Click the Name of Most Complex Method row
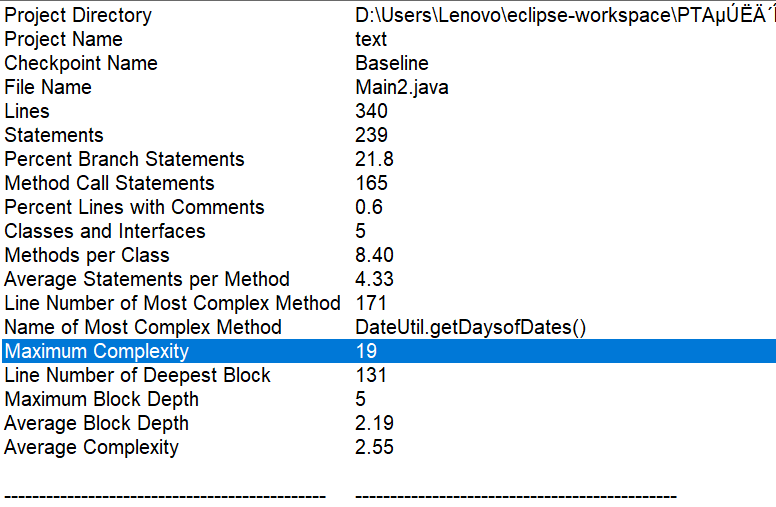The image size is (776, 507). tap(143, 327)
